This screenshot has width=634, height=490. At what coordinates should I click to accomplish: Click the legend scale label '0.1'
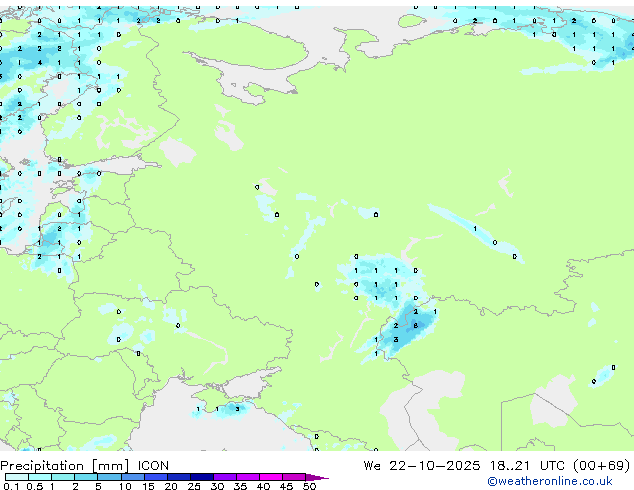click(x=11, y=486)
